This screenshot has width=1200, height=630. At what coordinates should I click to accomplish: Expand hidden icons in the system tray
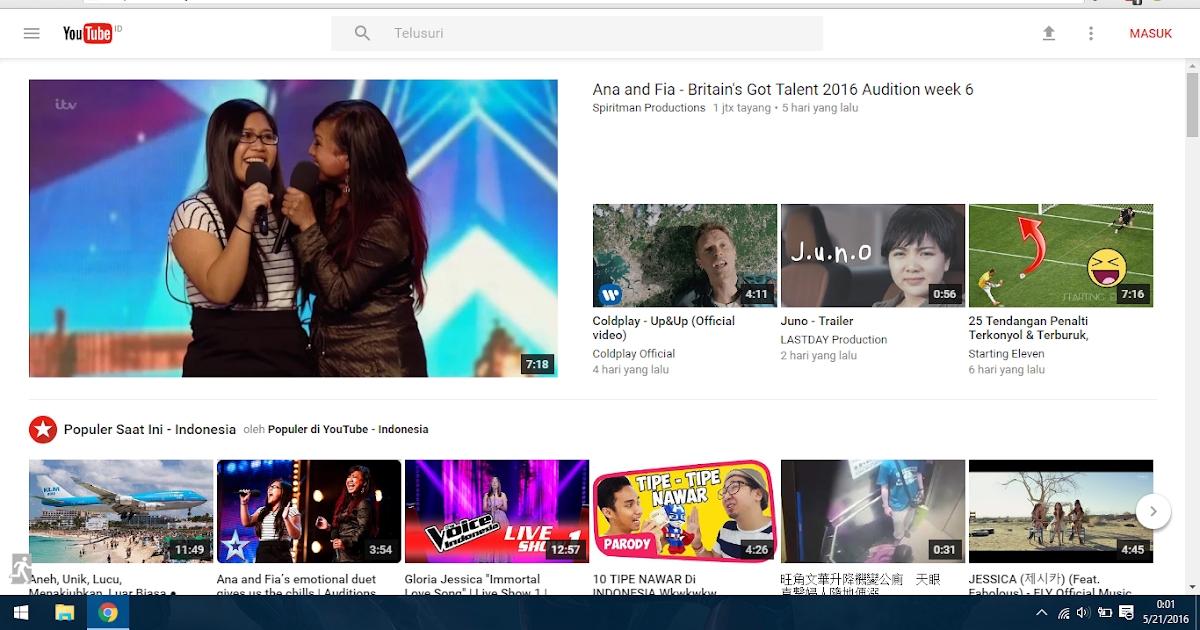[x=1041, y=613]
